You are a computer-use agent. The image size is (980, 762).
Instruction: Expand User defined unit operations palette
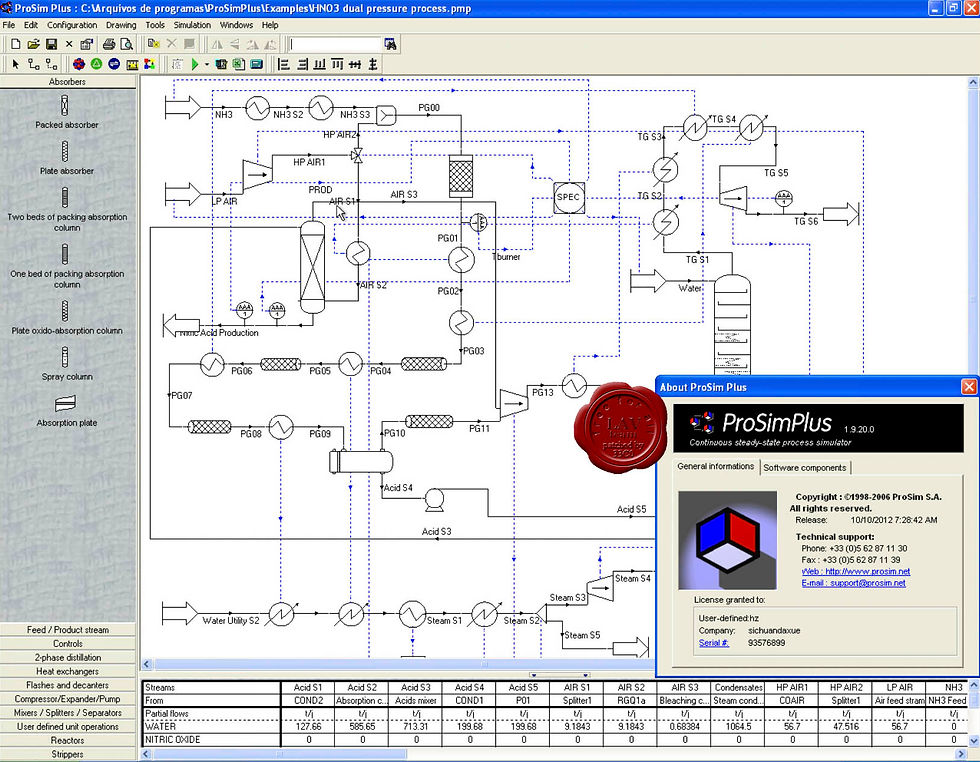(x=68, y=726)
